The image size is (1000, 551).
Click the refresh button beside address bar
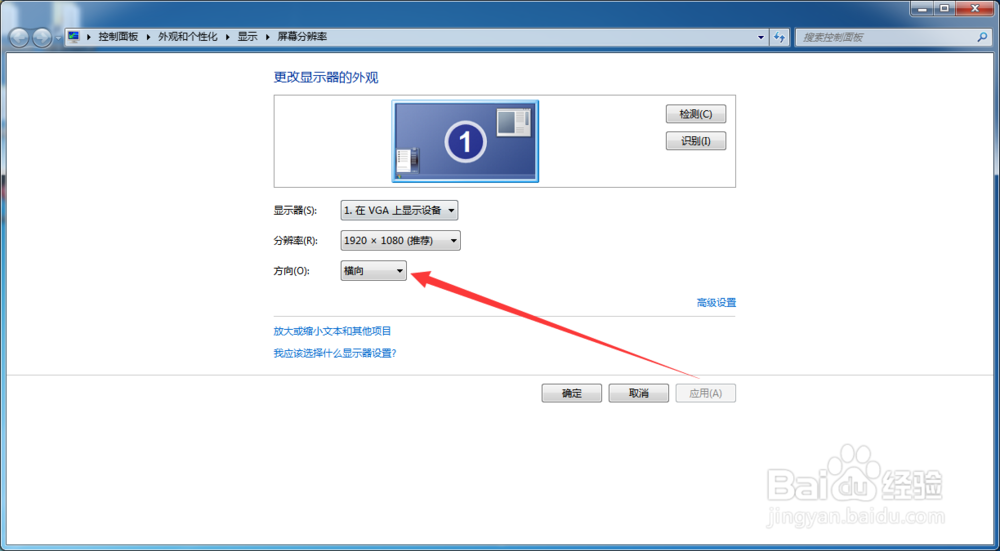779,38
